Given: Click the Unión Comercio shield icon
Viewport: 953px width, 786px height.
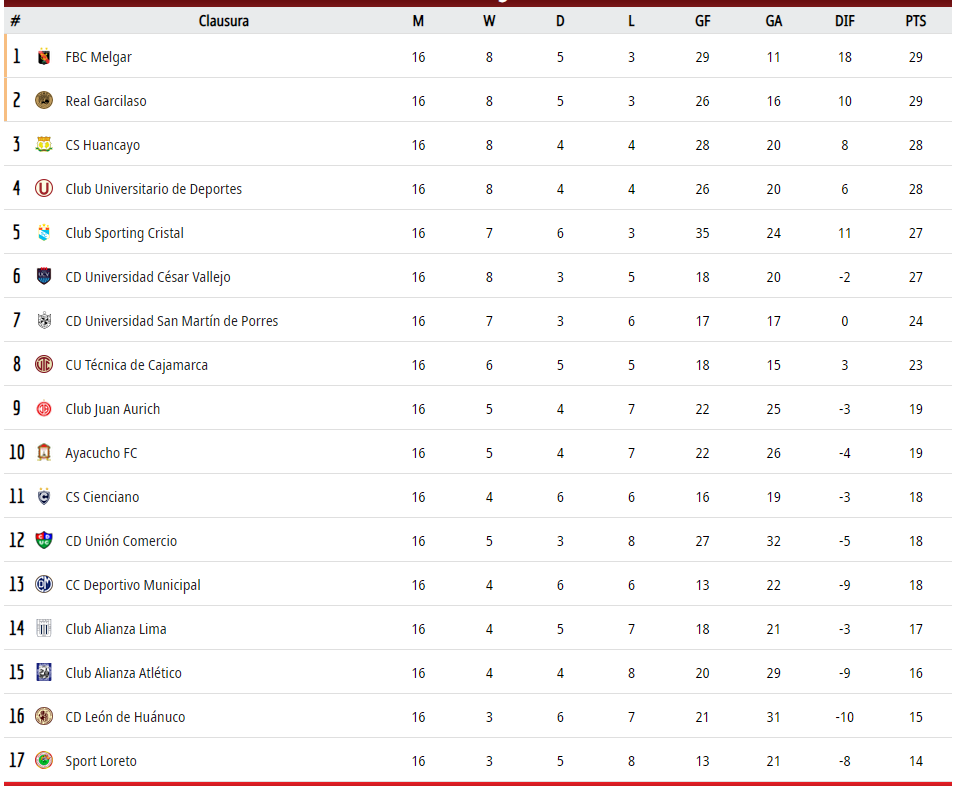Looking at the screenshot, I should [x=44, y=540].
